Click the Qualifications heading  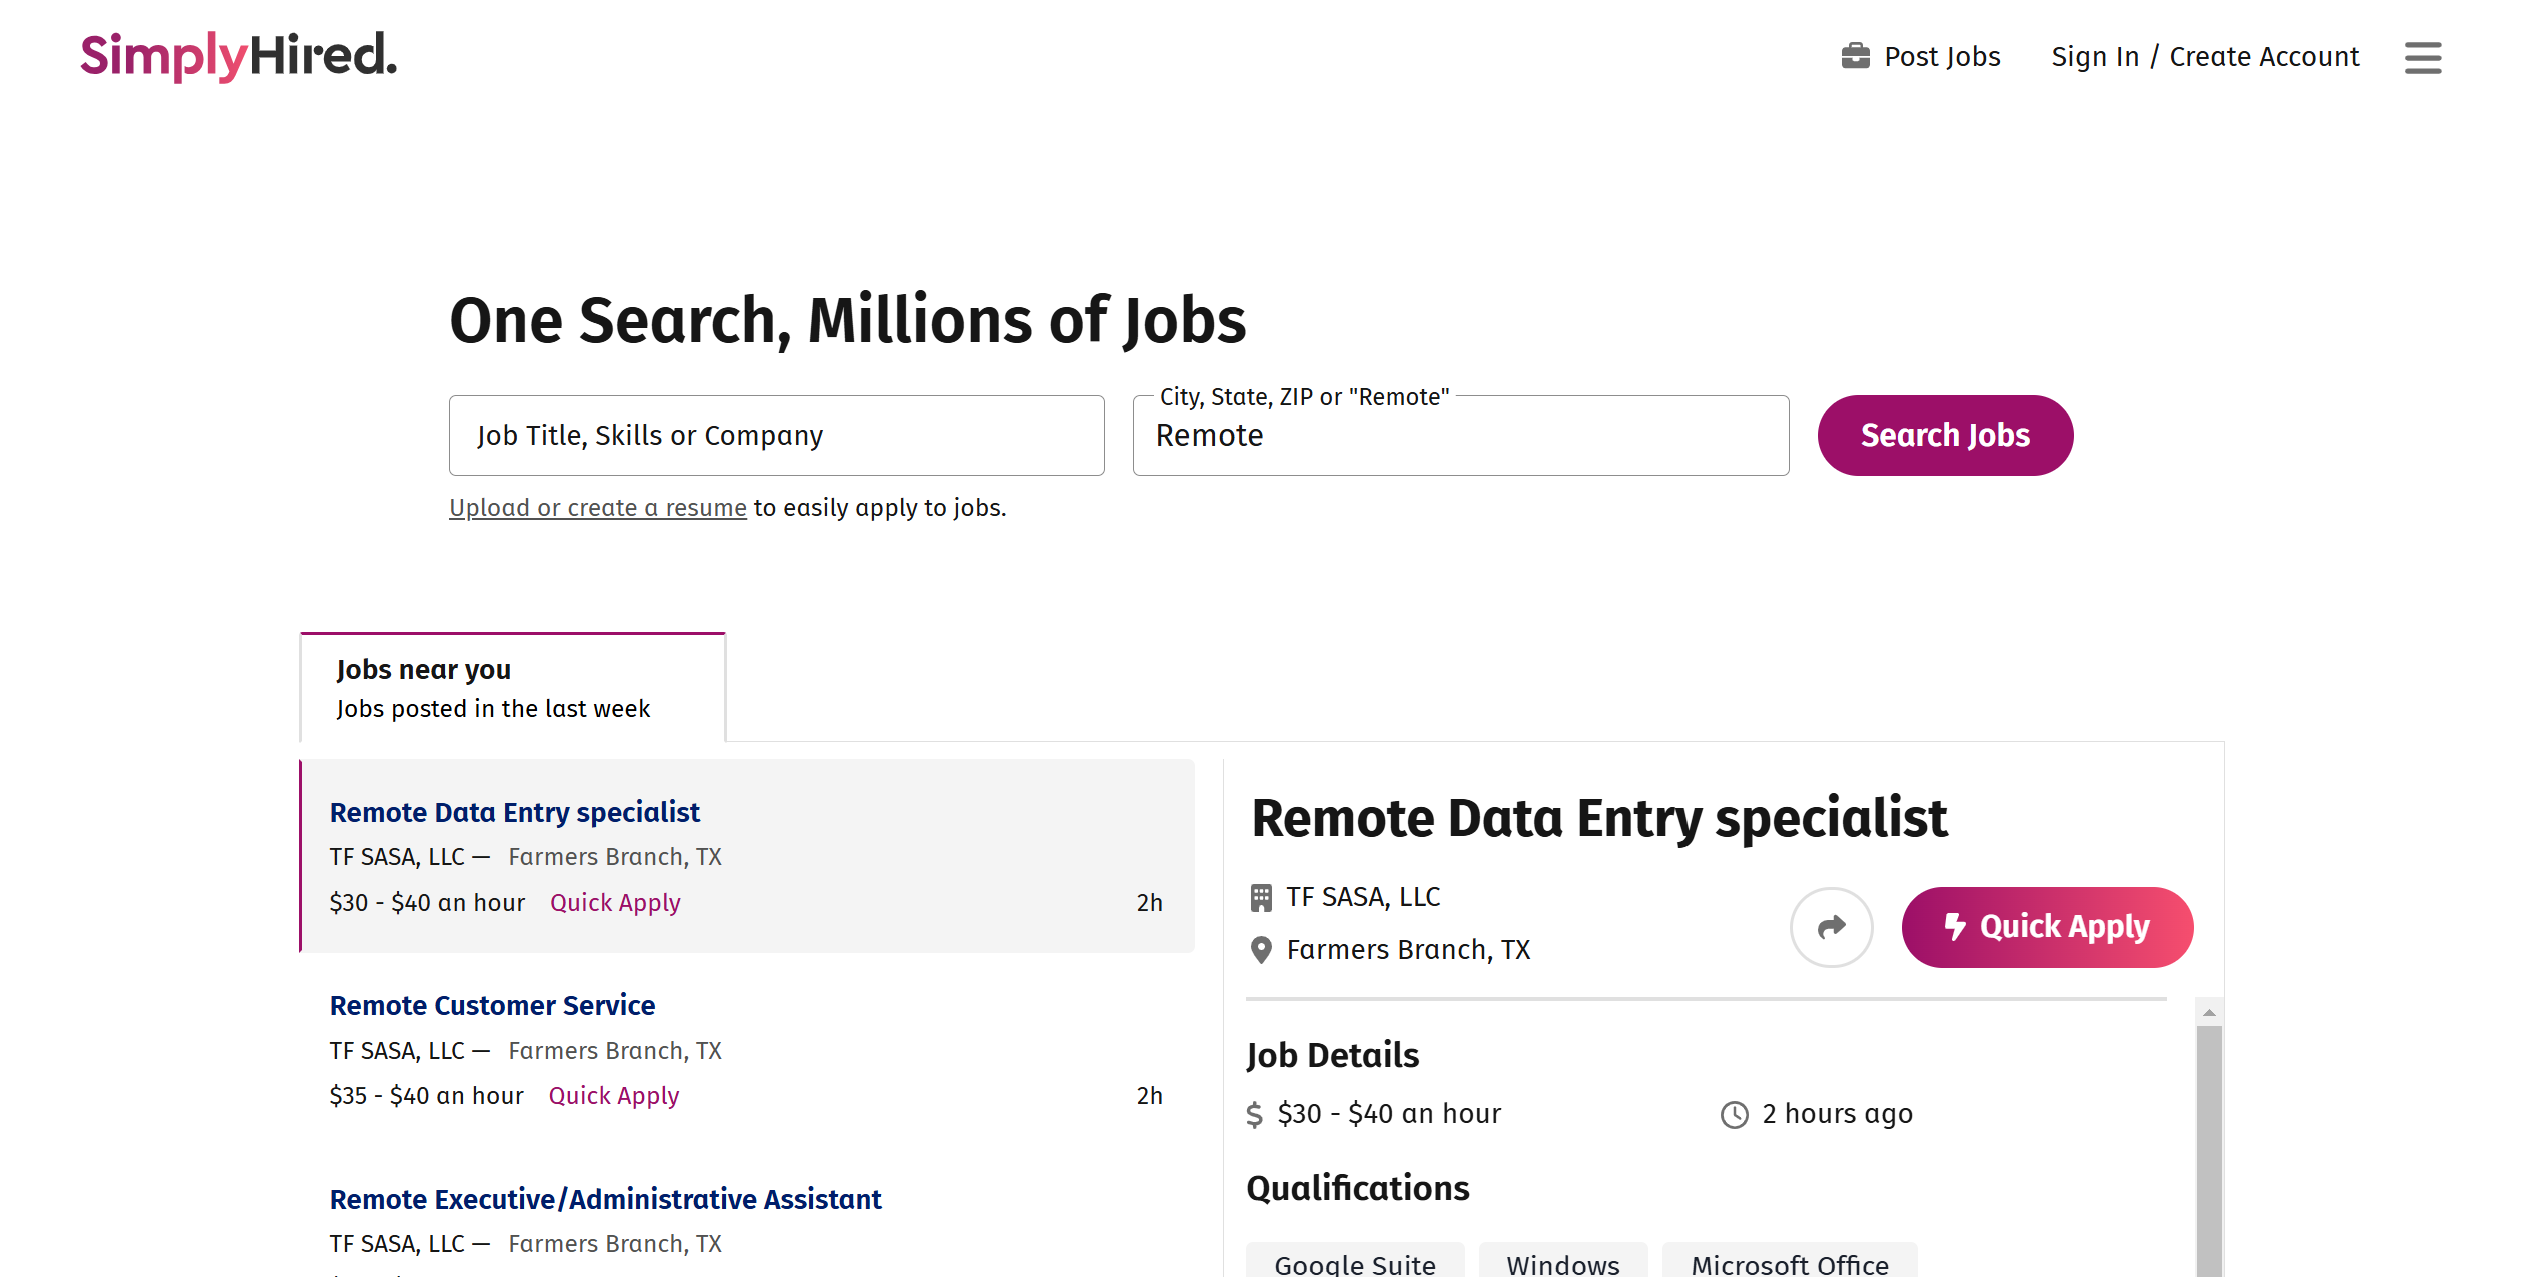[1357, 1188]
